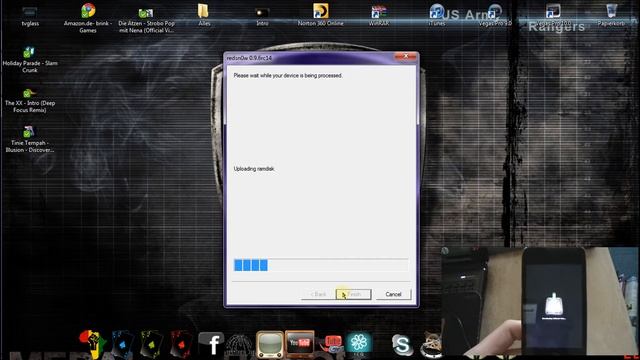Launch WinRAR from the desktop
The image size is (640, 360).
coord(379,16)
